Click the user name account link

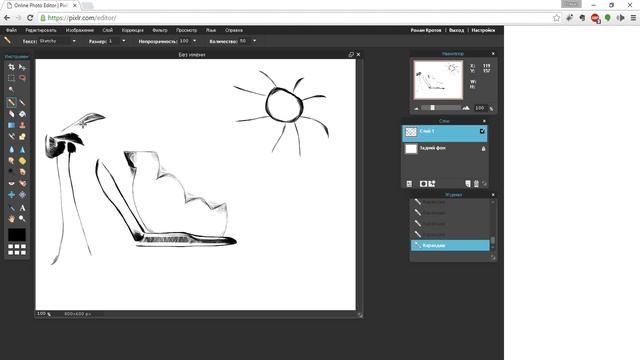click(426, 30)
